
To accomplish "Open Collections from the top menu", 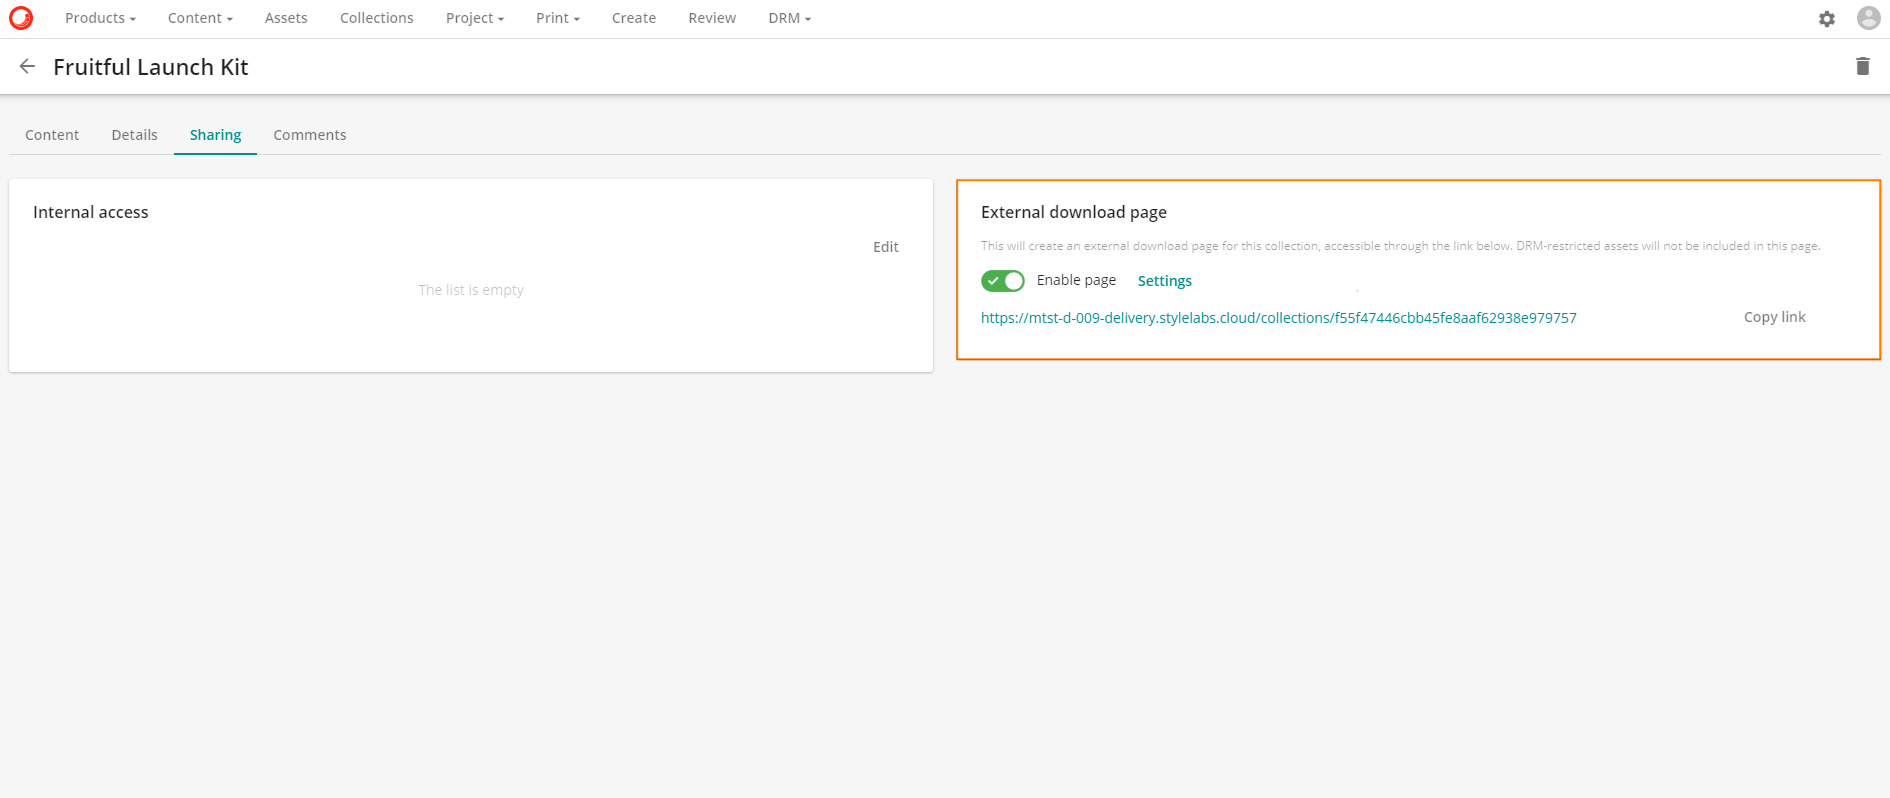I will [x=376, y=18].
